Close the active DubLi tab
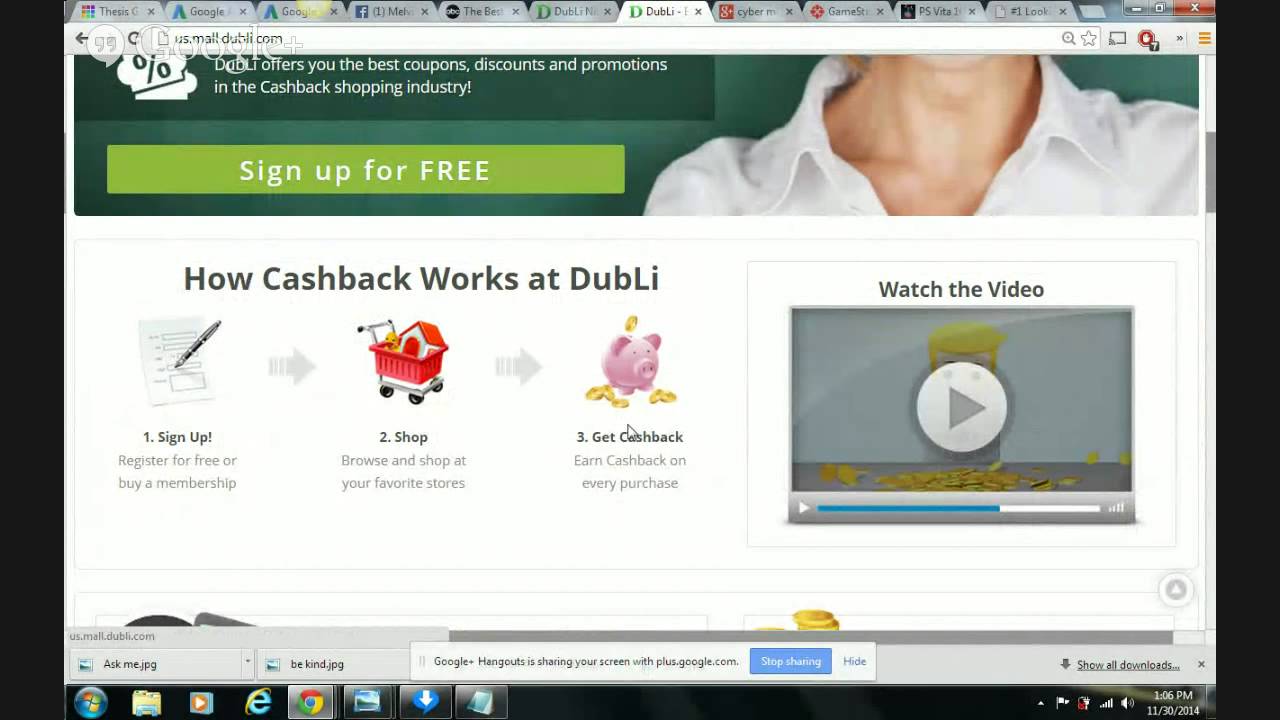This screenshot has height=720, width=1280. click(x=698, y=12)
